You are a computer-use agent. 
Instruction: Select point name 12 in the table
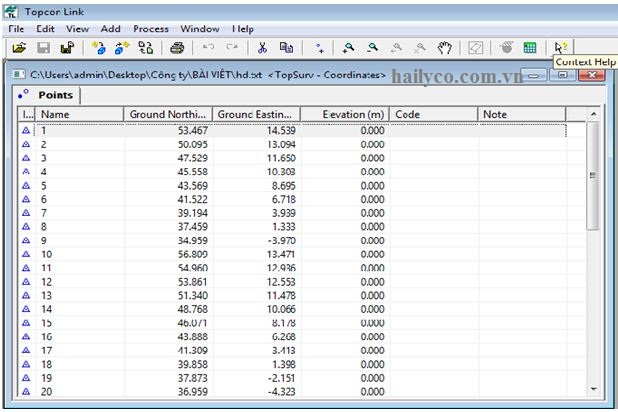47,282
